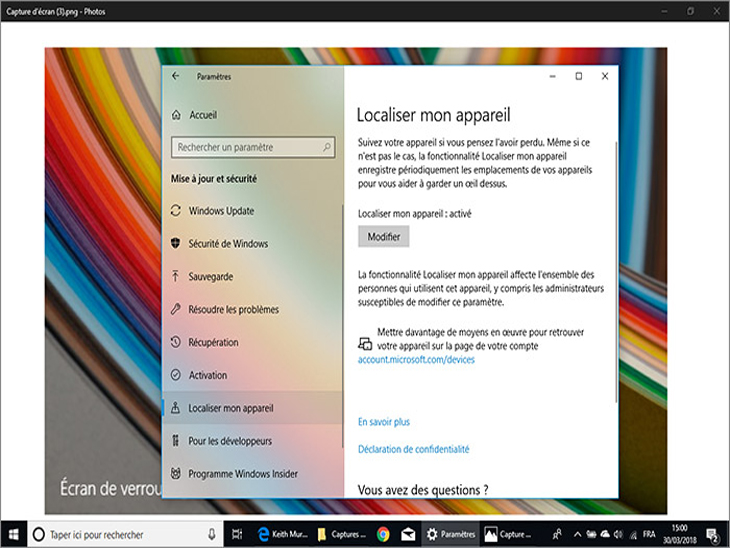Open the Déclaration de confidentialité link
Screen dimensions: 730x548
coord(413,450)
